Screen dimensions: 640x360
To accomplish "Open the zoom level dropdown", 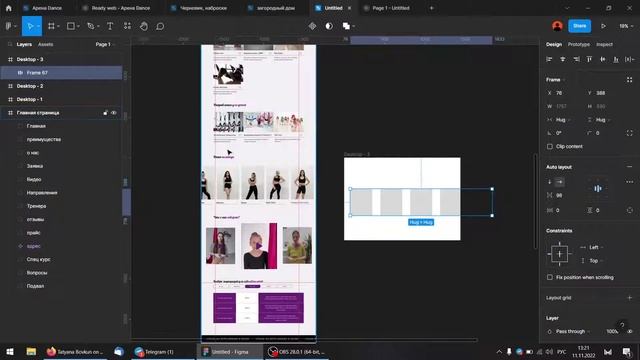I will [x=626, y=26].
